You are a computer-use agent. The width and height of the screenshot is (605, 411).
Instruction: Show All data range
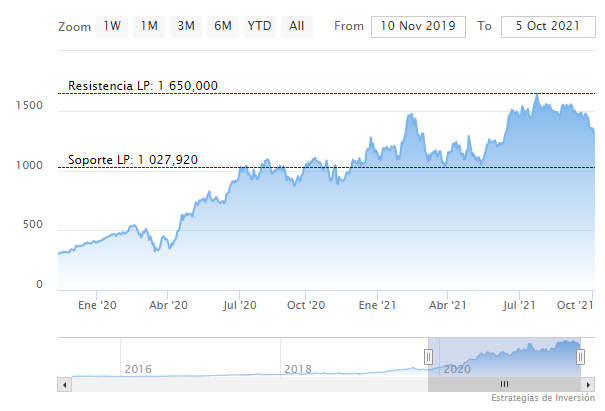(297, 26)
